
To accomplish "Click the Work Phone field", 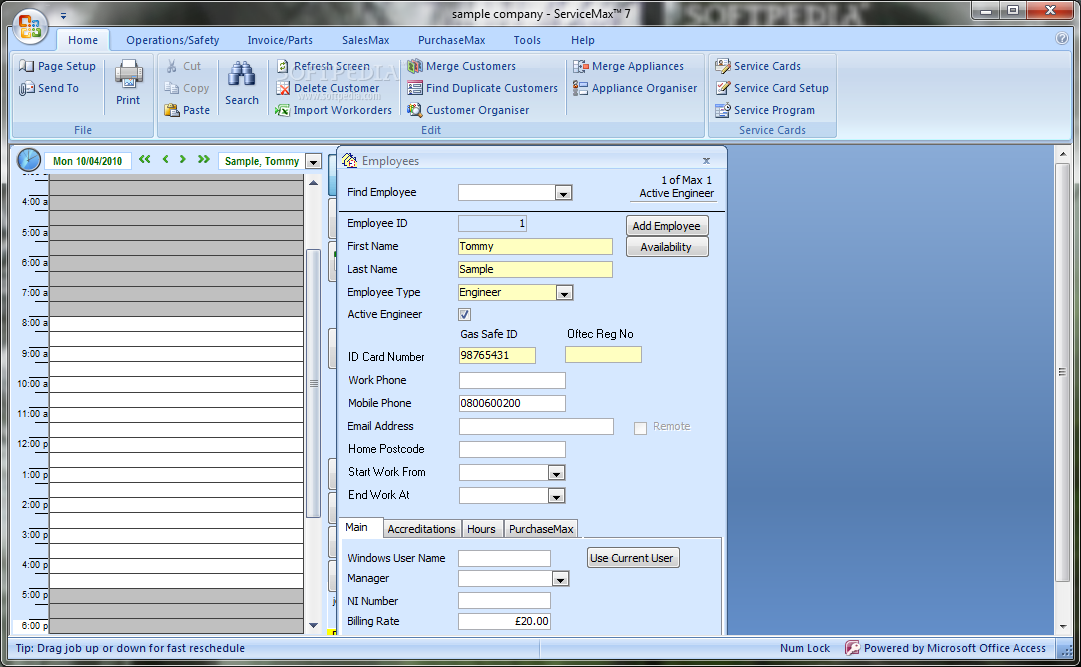I will click(x=512, y=381).
